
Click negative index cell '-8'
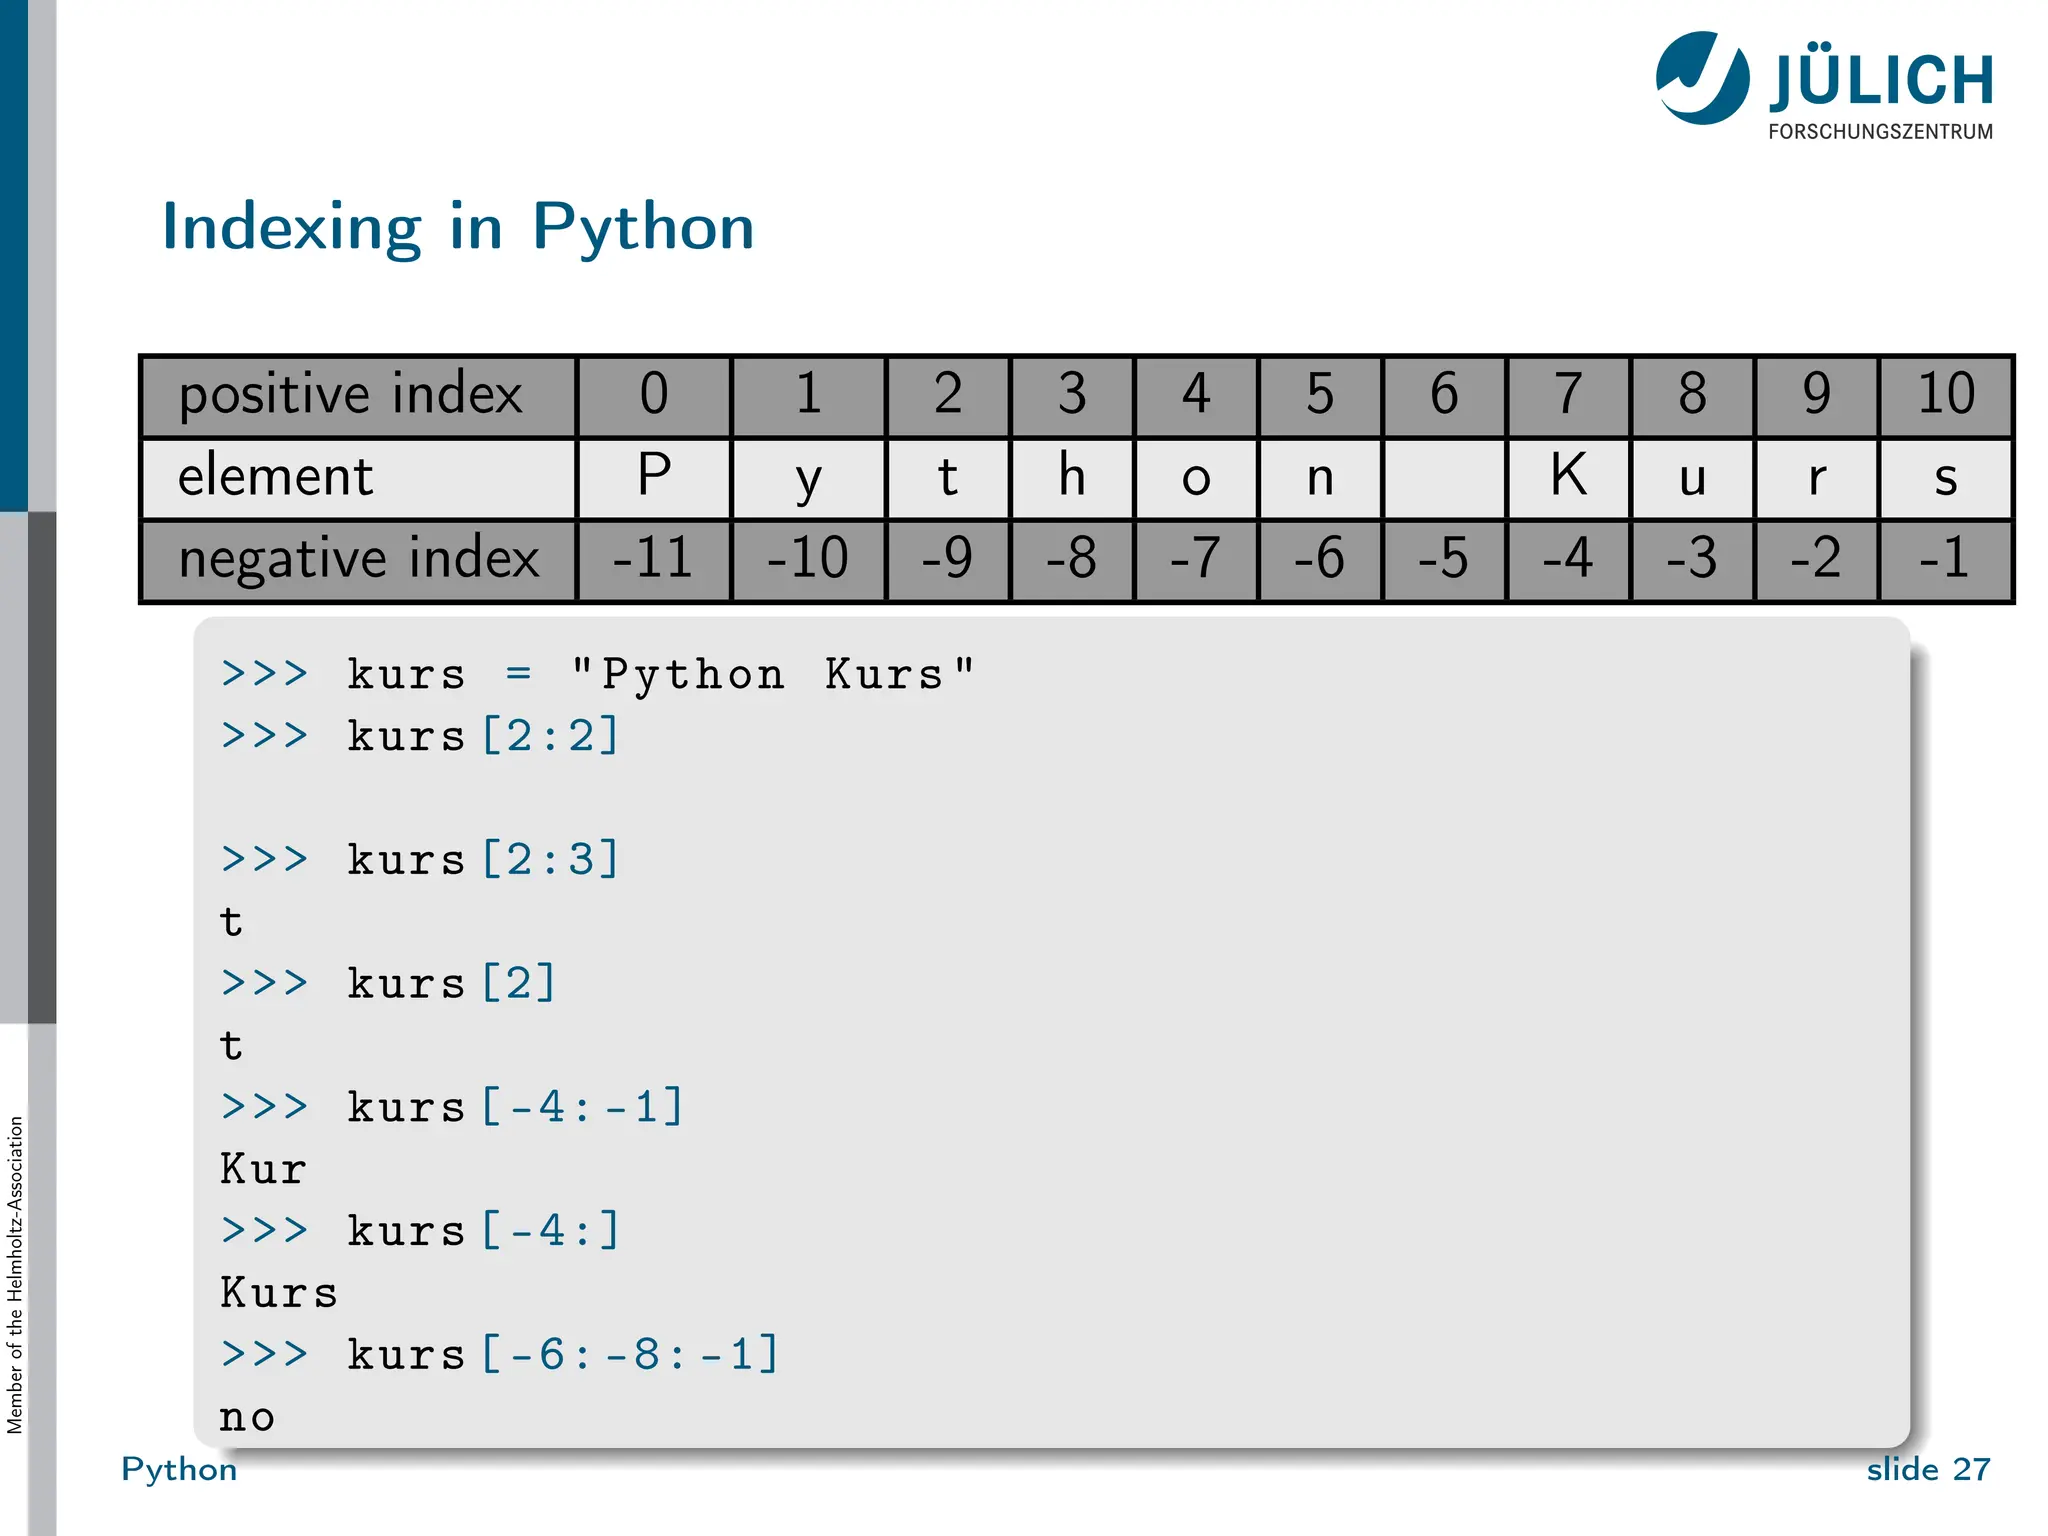click(1072, 560)
